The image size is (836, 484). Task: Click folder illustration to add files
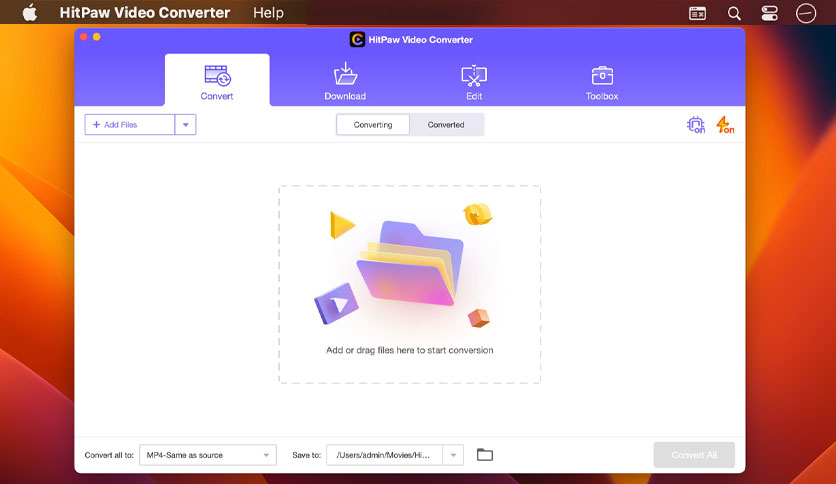coord(409,263)
